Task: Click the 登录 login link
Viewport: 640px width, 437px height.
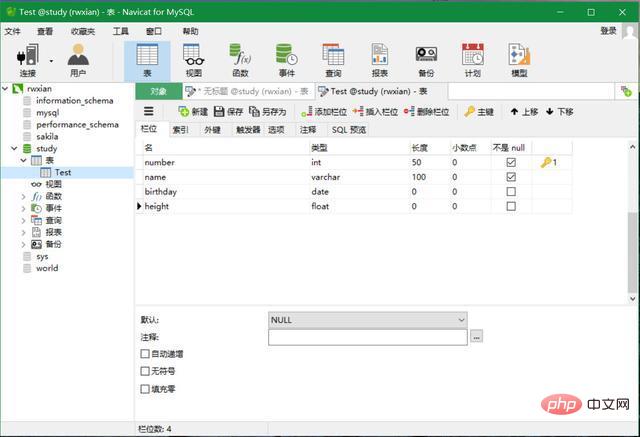Action: pos(608,31)
